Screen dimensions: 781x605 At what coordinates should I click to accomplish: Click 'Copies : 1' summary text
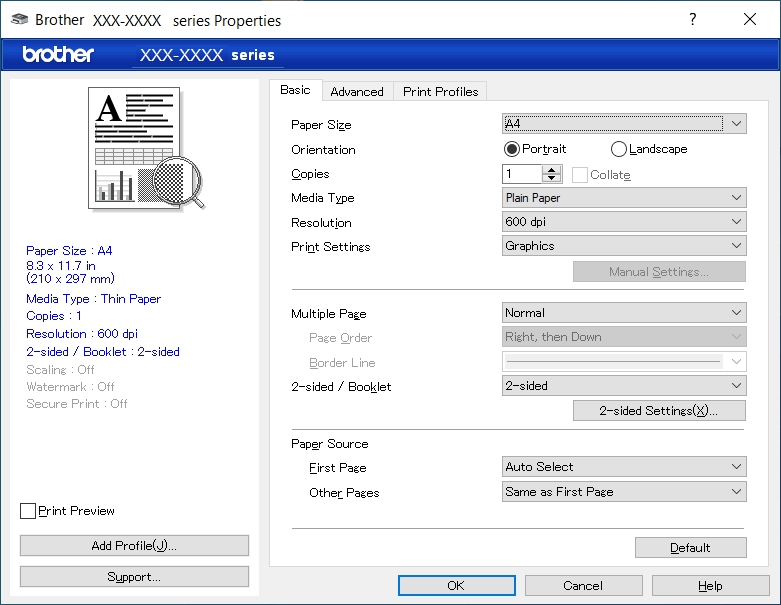[x=54, y=316]
